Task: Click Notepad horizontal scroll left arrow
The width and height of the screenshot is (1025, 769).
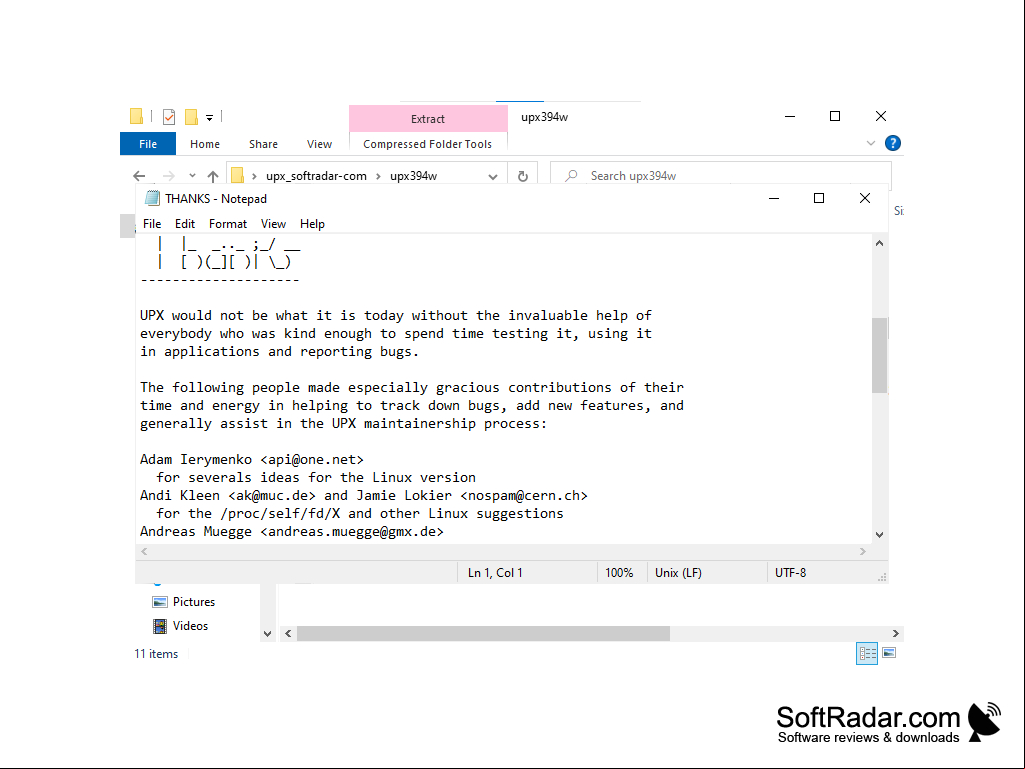Action: click(x=144, y=552)
